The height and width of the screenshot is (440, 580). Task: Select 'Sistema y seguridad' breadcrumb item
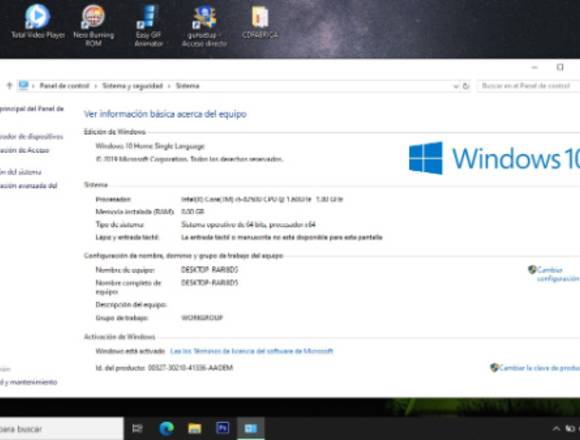tap(132, 86)
